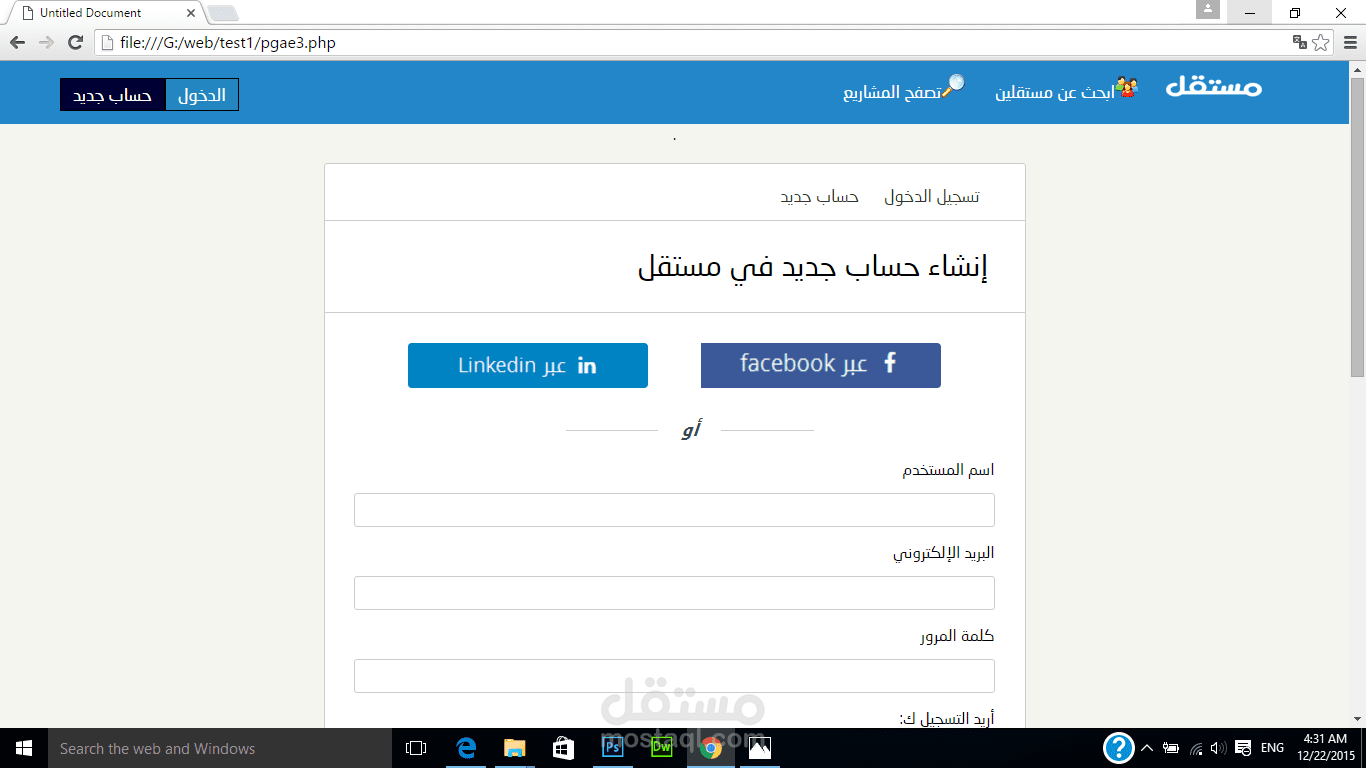Open Task View from the taskbar
This screenshot has width=1366, height=768.
pos(416,748)
